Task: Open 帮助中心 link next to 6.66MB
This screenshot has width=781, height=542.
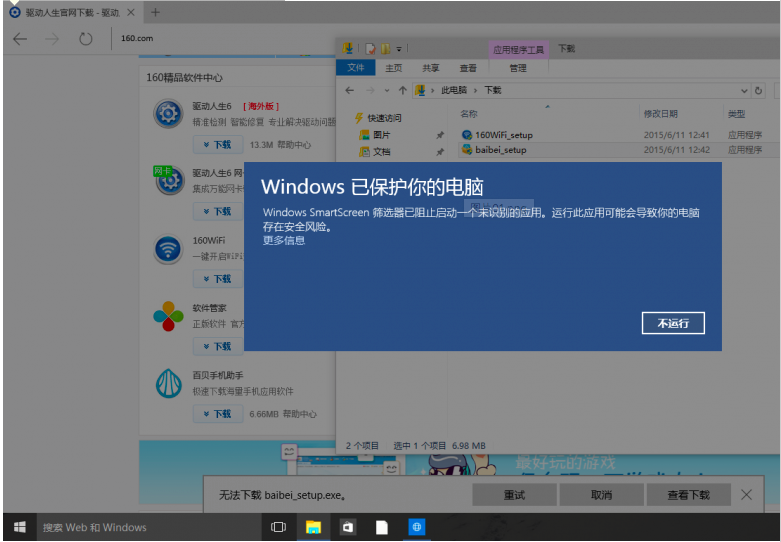Action: pyautogui.click(x=299, y=414)
